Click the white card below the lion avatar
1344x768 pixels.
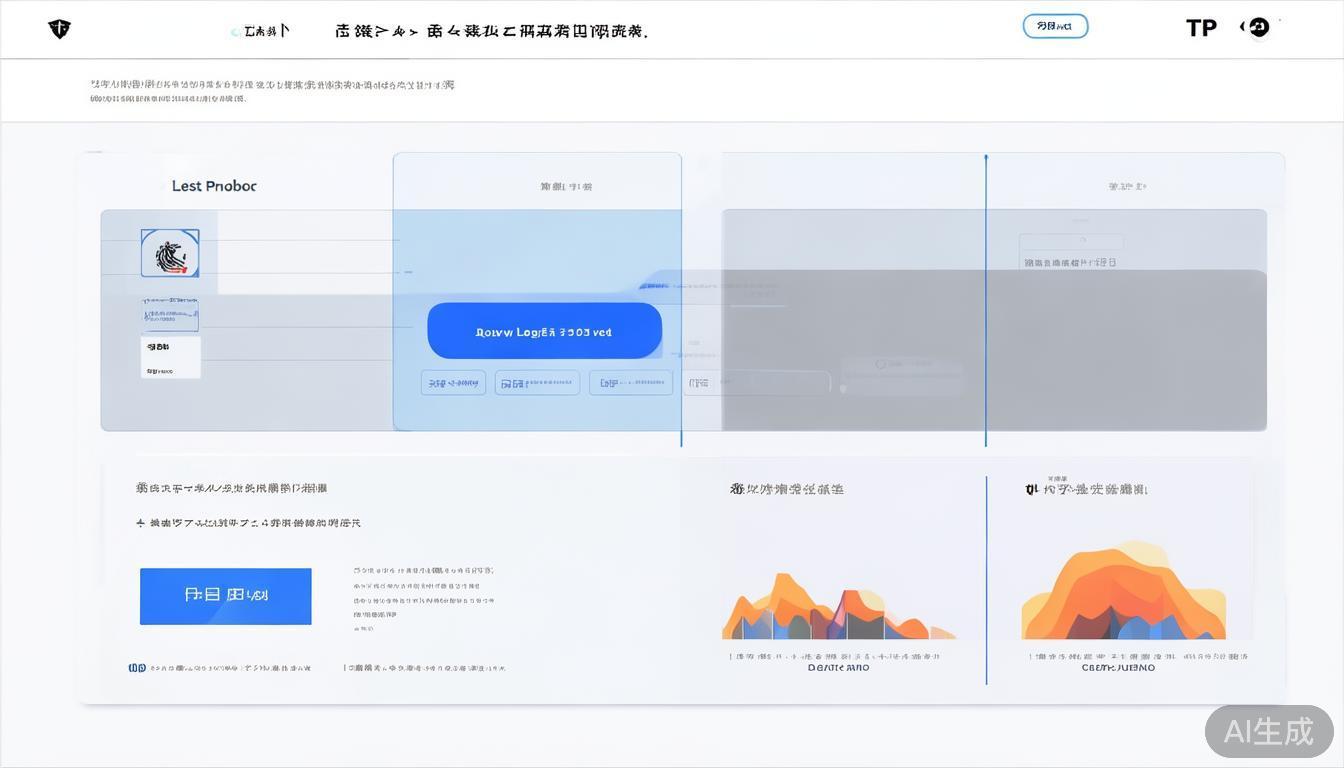(170, 357)
